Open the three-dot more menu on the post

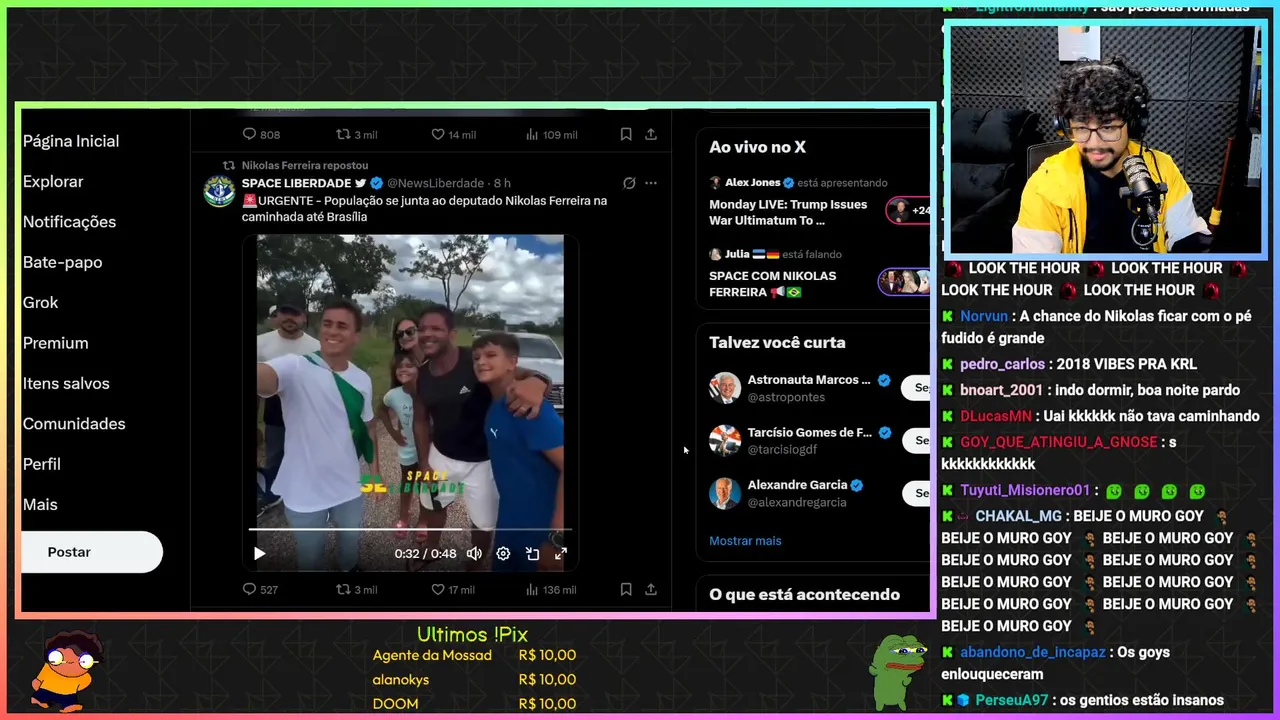point(651,183)
